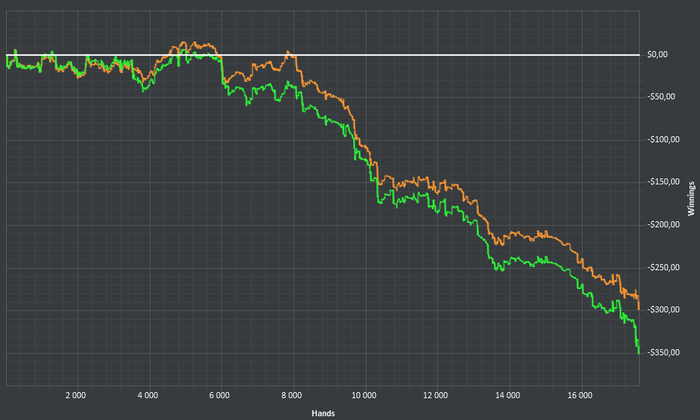Click the -$100,00 axis label
700x420 pixels.
click(663, 140)
